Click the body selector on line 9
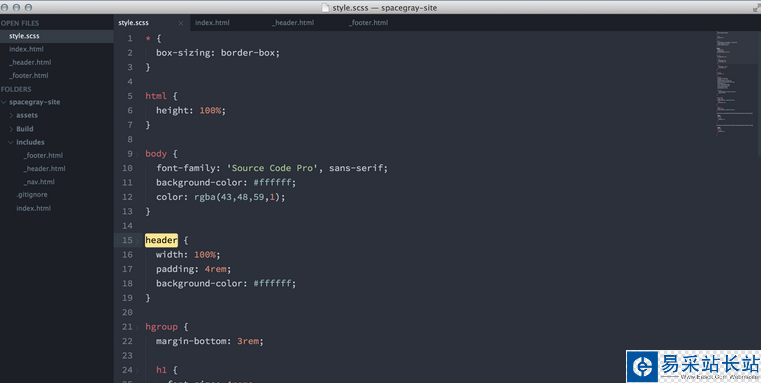Image resolution: width=761 pixels, height=383 pixels. [x=156, y=153]
